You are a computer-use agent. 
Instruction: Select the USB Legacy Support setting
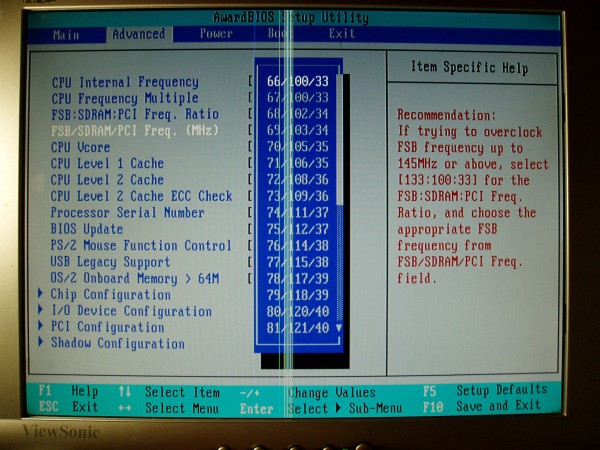110,262
